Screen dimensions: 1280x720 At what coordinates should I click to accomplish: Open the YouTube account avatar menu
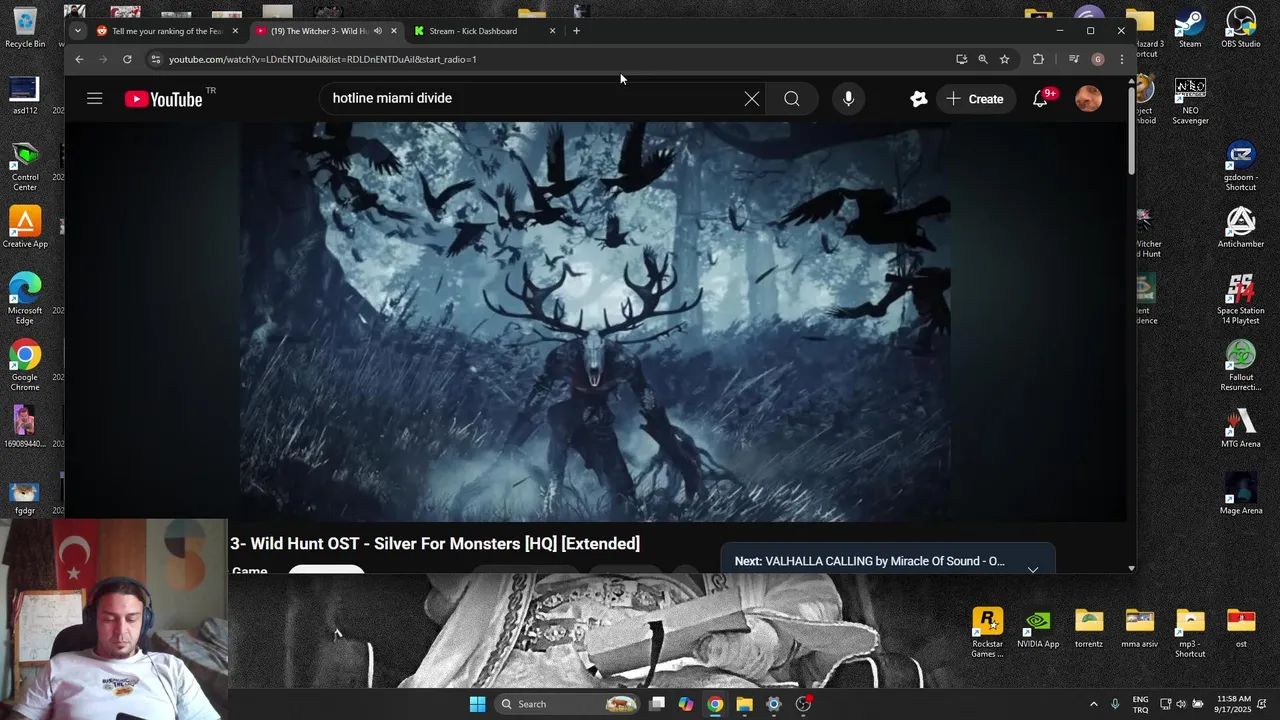1088,98
